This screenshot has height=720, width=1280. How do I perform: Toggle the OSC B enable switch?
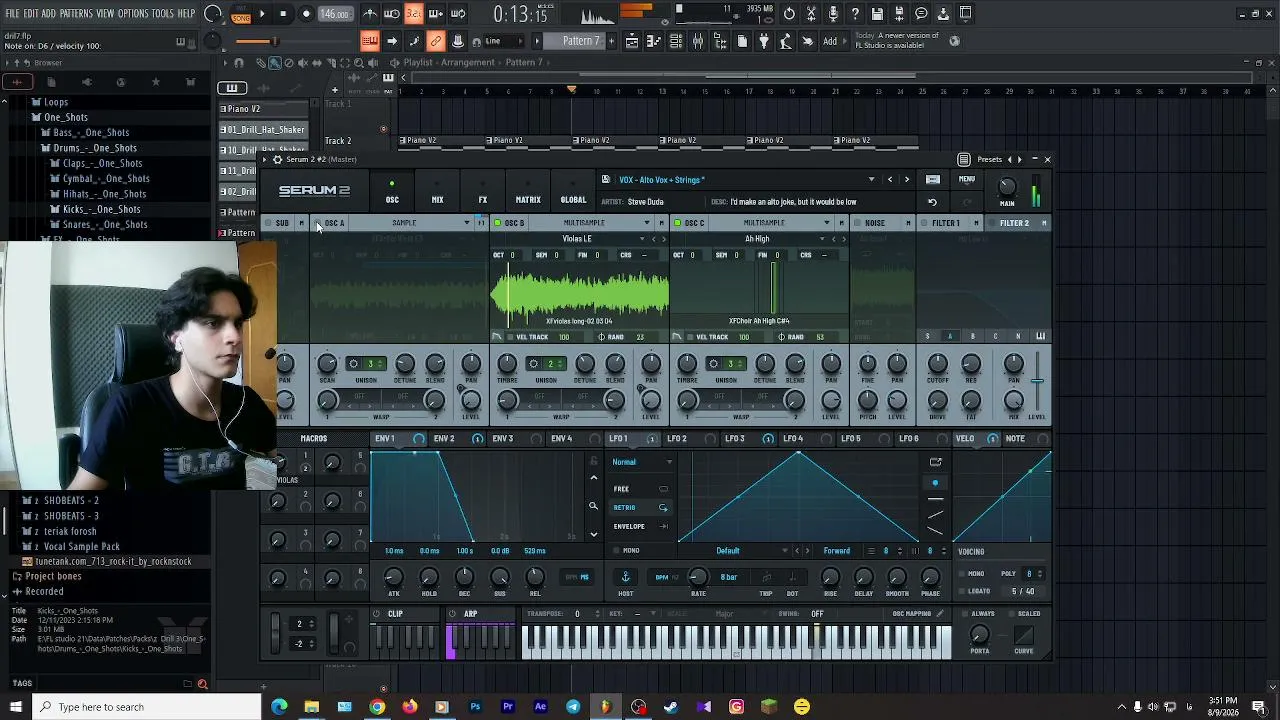click(x=497, y=223)
